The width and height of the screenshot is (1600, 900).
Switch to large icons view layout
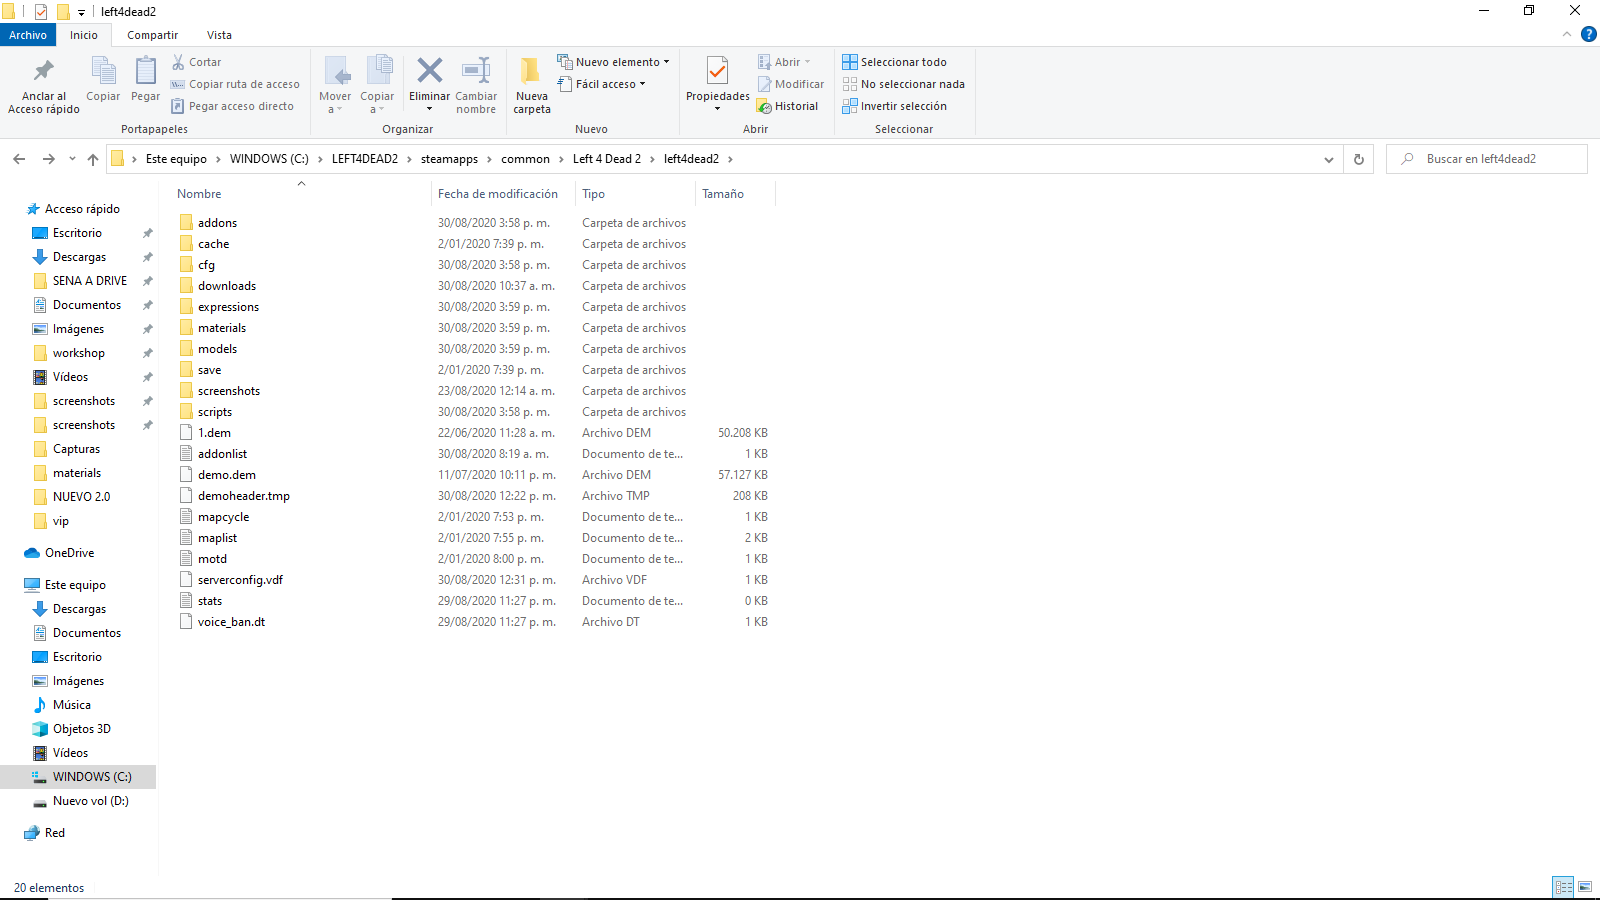pos(1585,887)
